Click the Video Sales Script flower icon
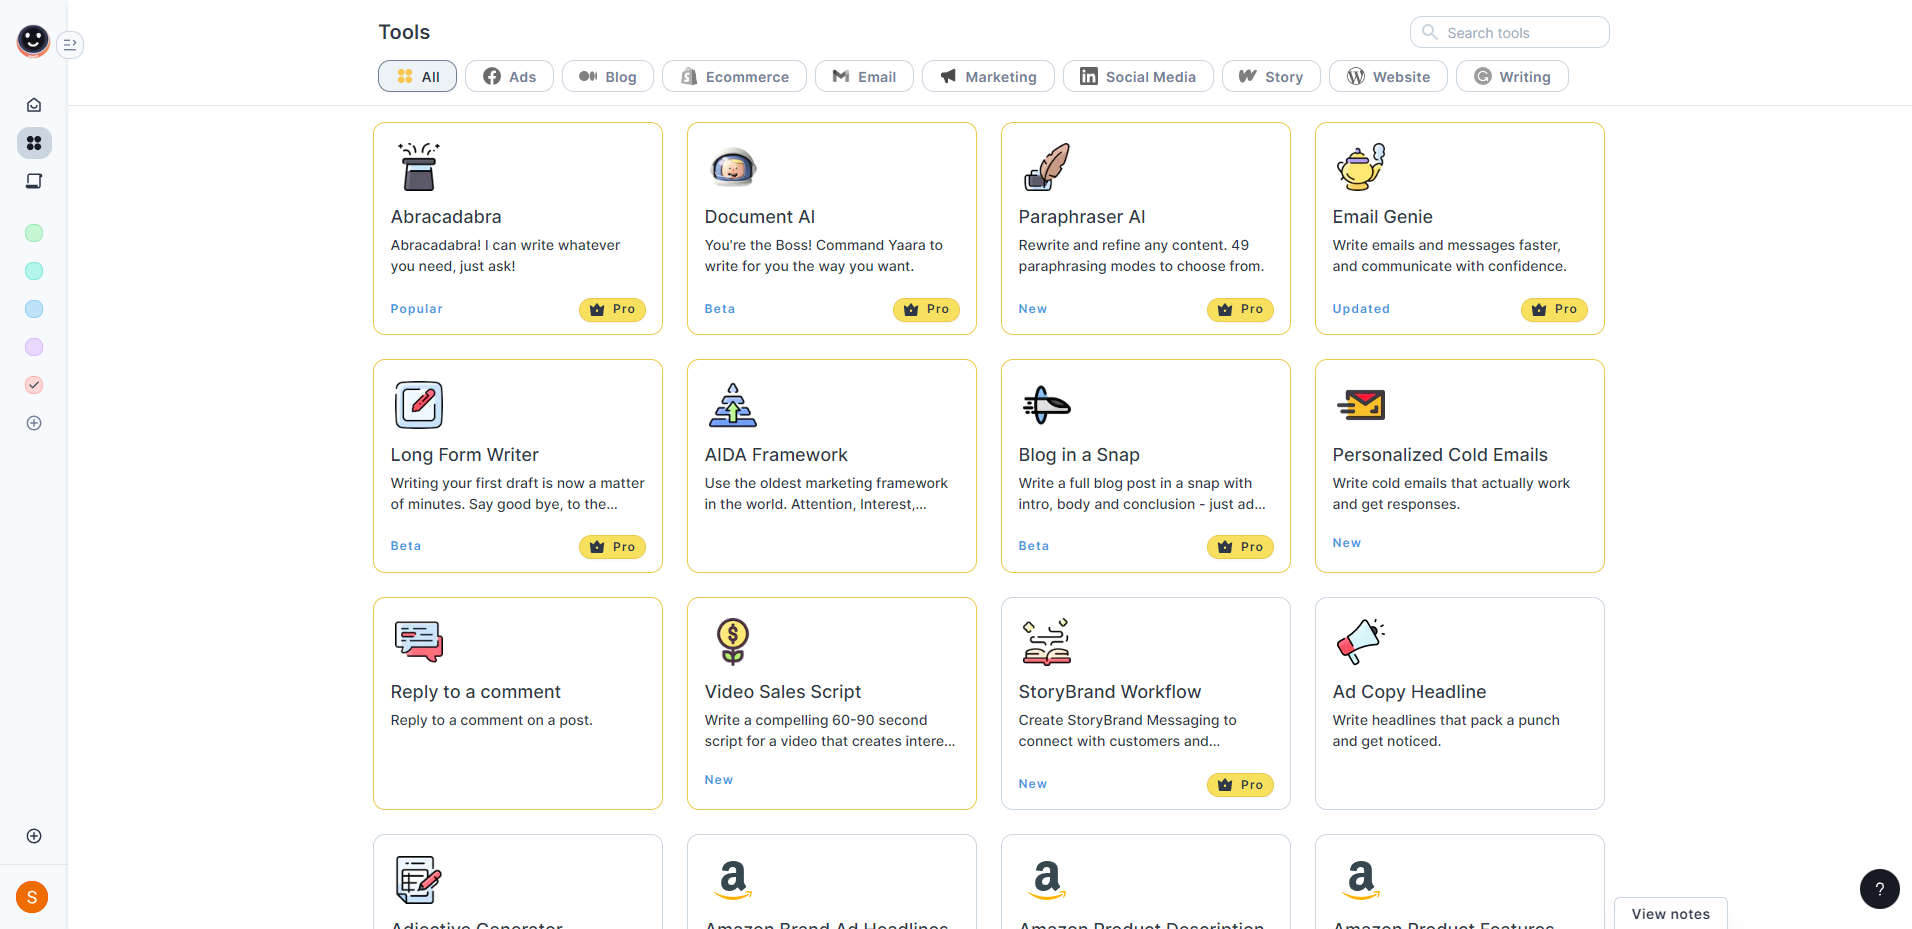Viewport: 1912px width, 929px height. pyautogui.click(x=733, y=642)
